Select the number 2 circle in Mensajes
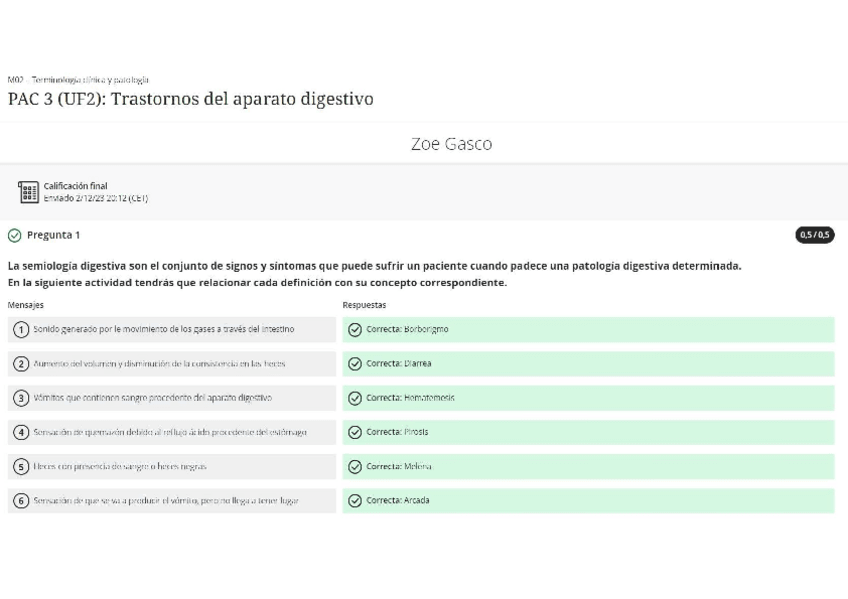 pyautogui.click(x=21, y=364)
